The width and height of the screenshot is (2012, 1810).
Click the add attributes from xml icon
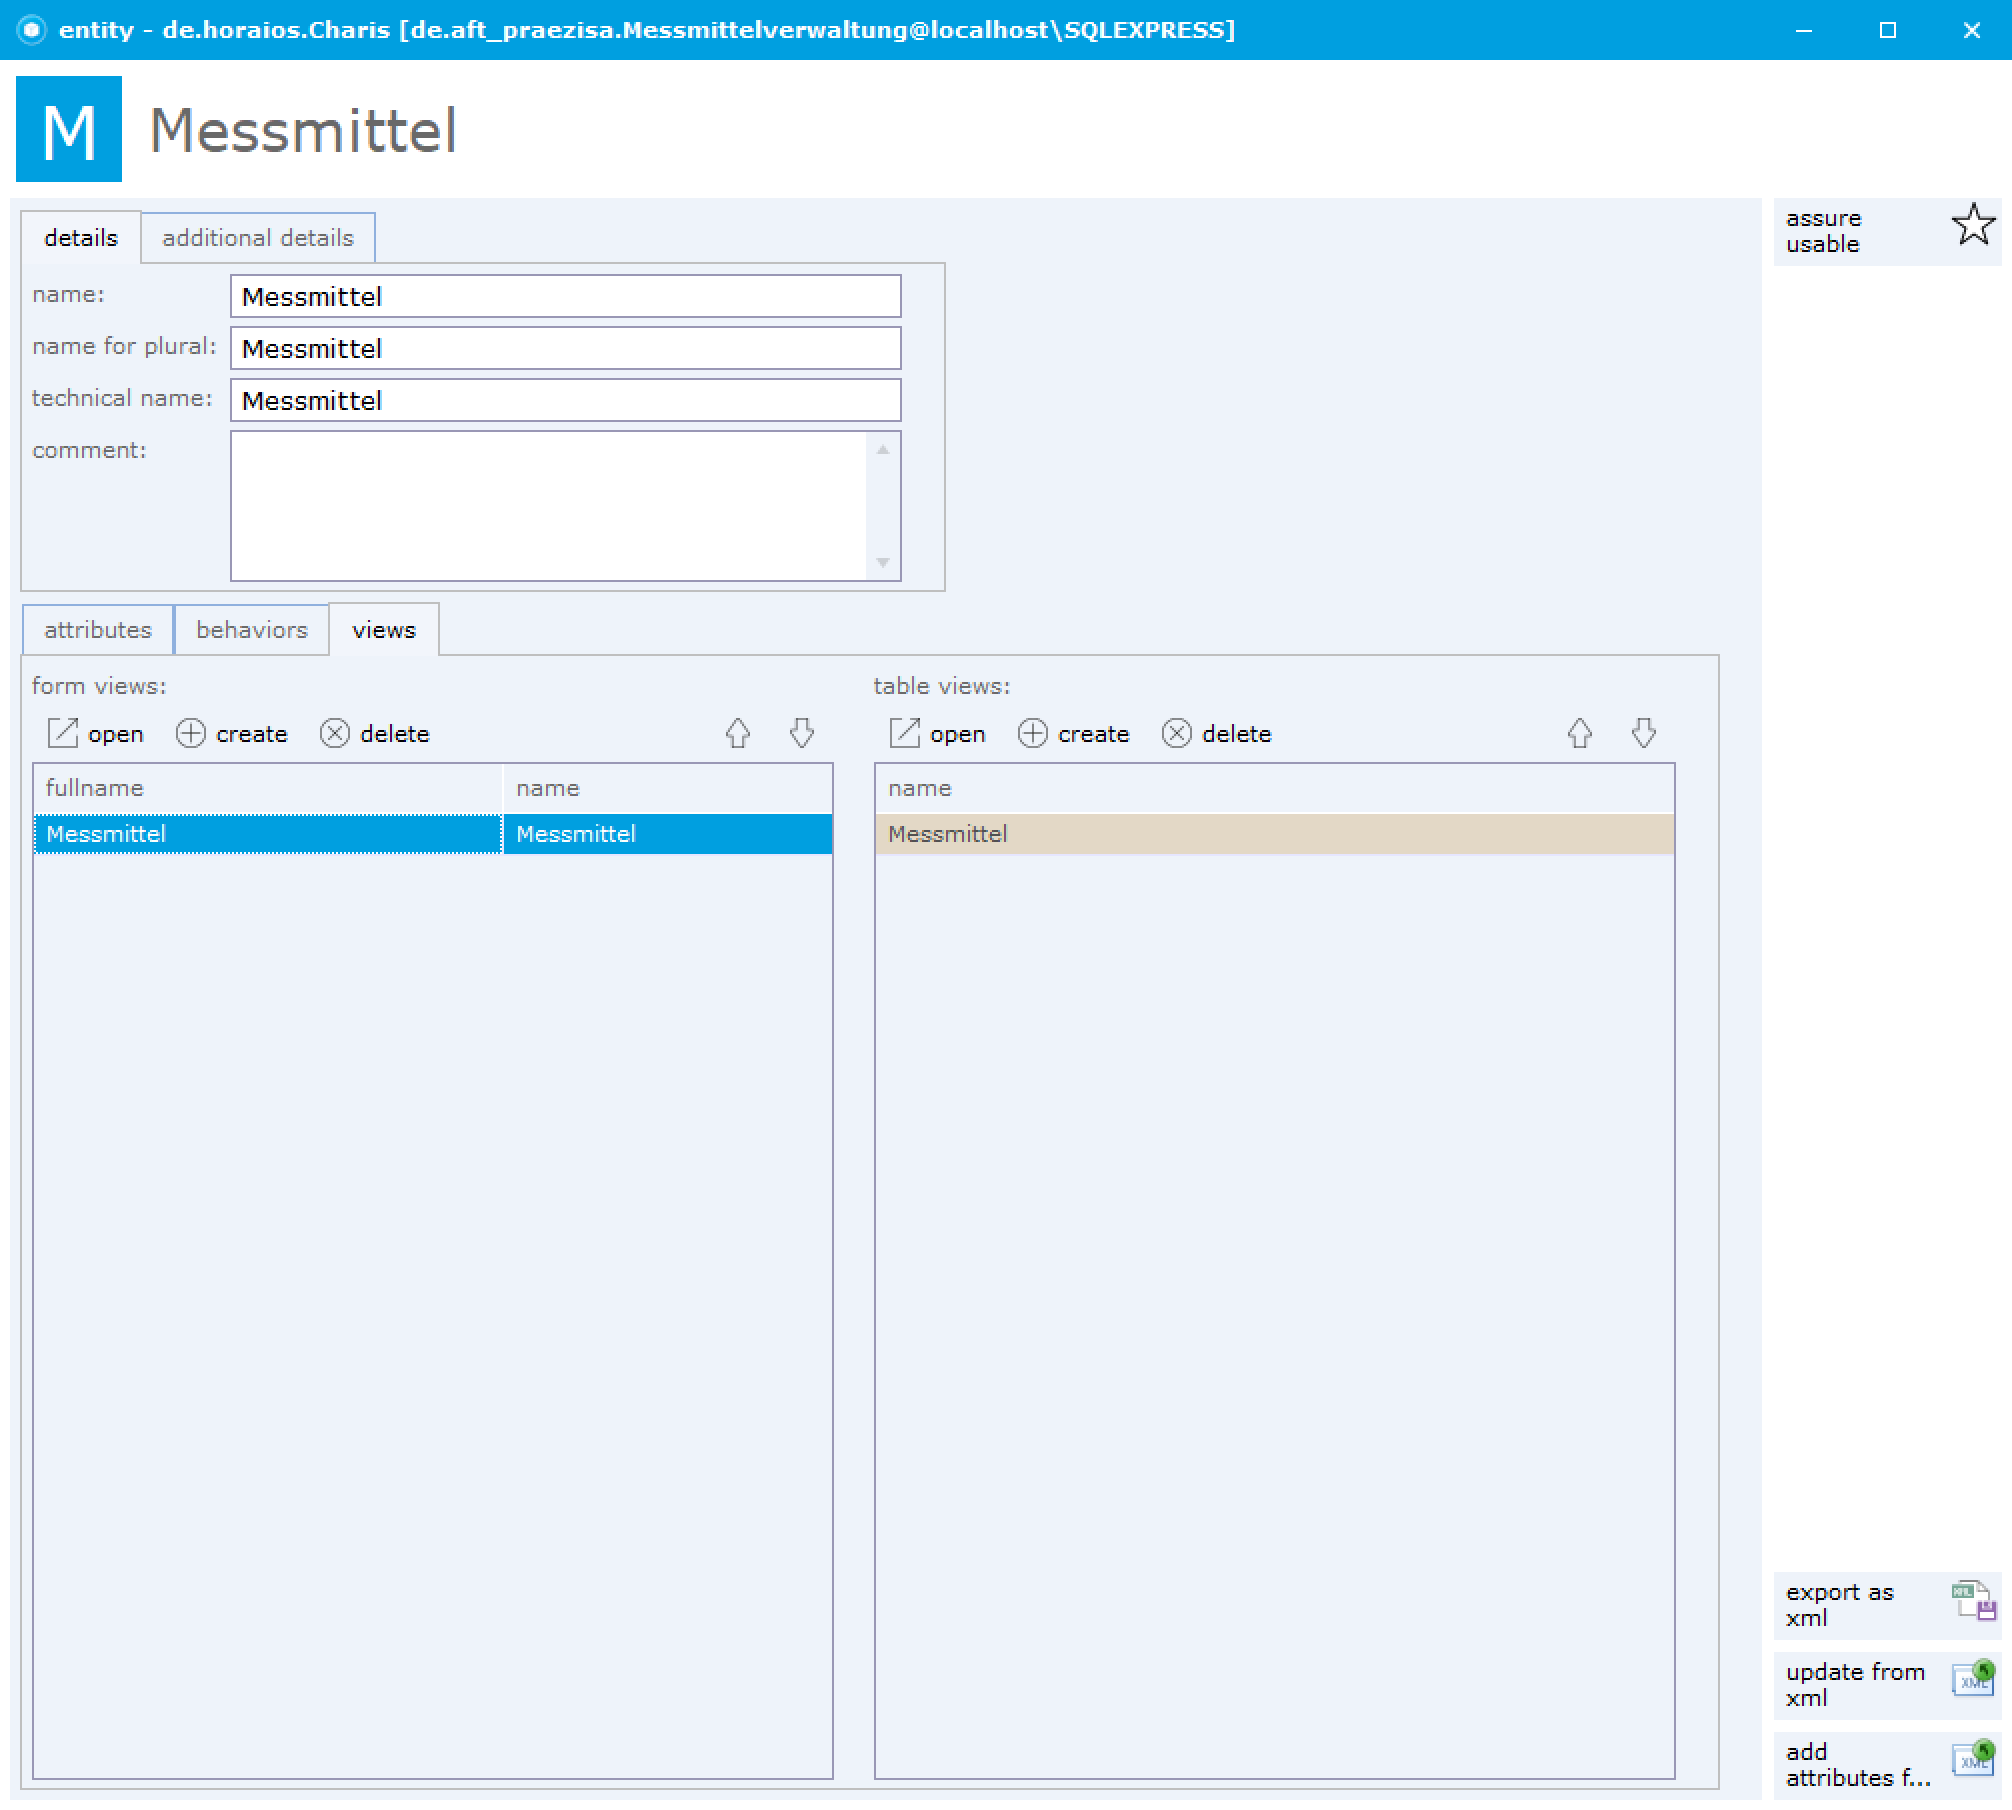click(x=1972, y=1759)
